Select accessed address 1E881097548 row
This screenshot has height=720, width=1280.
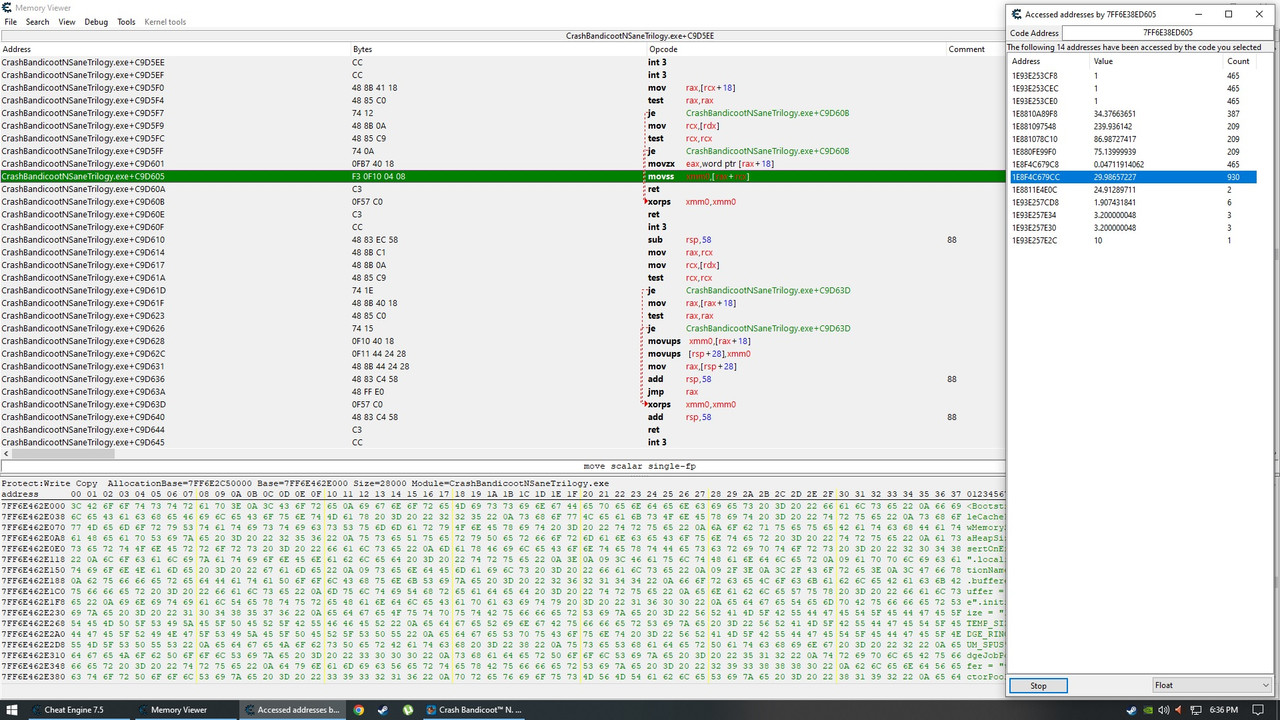(1133, 127)
